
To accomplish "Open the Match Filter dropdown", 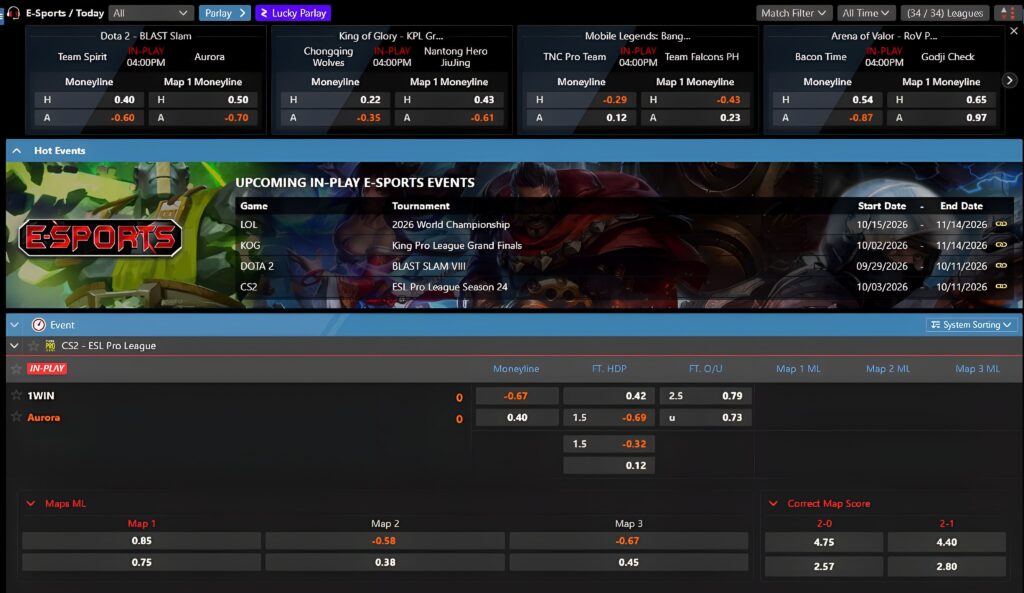I will click(x=793, y=13).
